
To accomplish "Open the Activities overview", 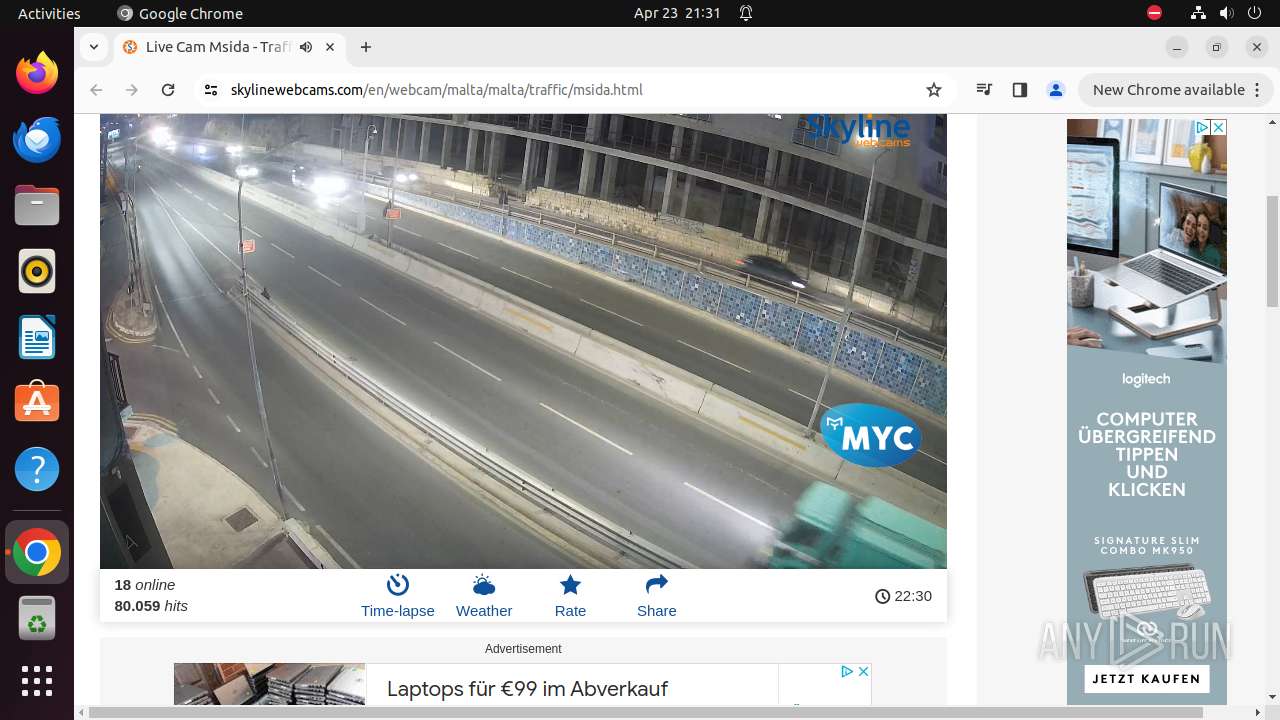I will coord(49,13).
